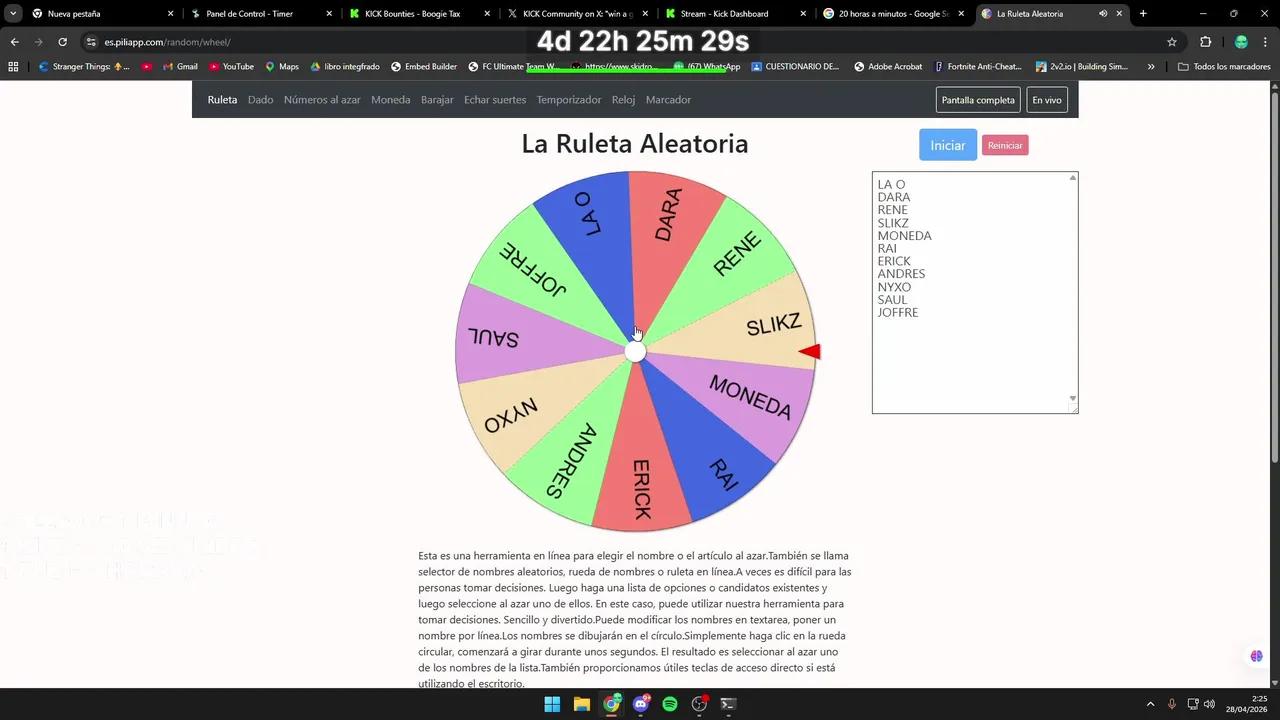Mute the audio icon on La Ruleta tab
Image resolution: width=1280 pixels, height=720 pixels.
pyautogui.click(x=1104, y=14)
